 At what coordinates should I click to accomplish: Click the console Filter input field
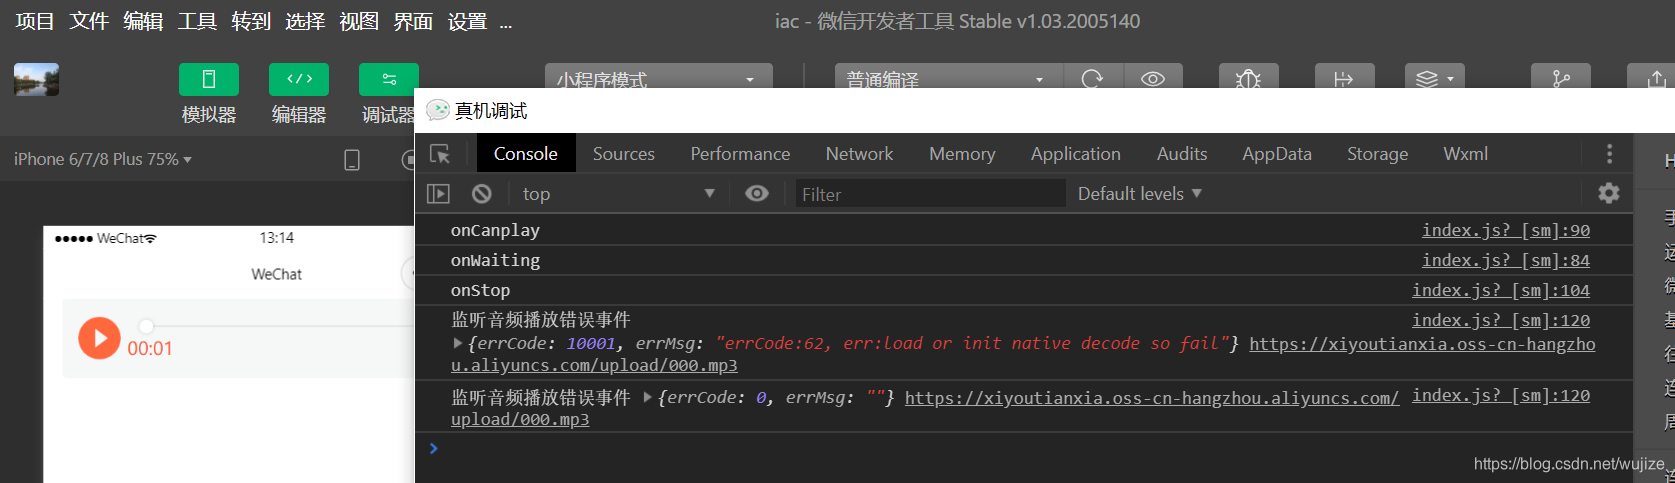coord(930,194)
